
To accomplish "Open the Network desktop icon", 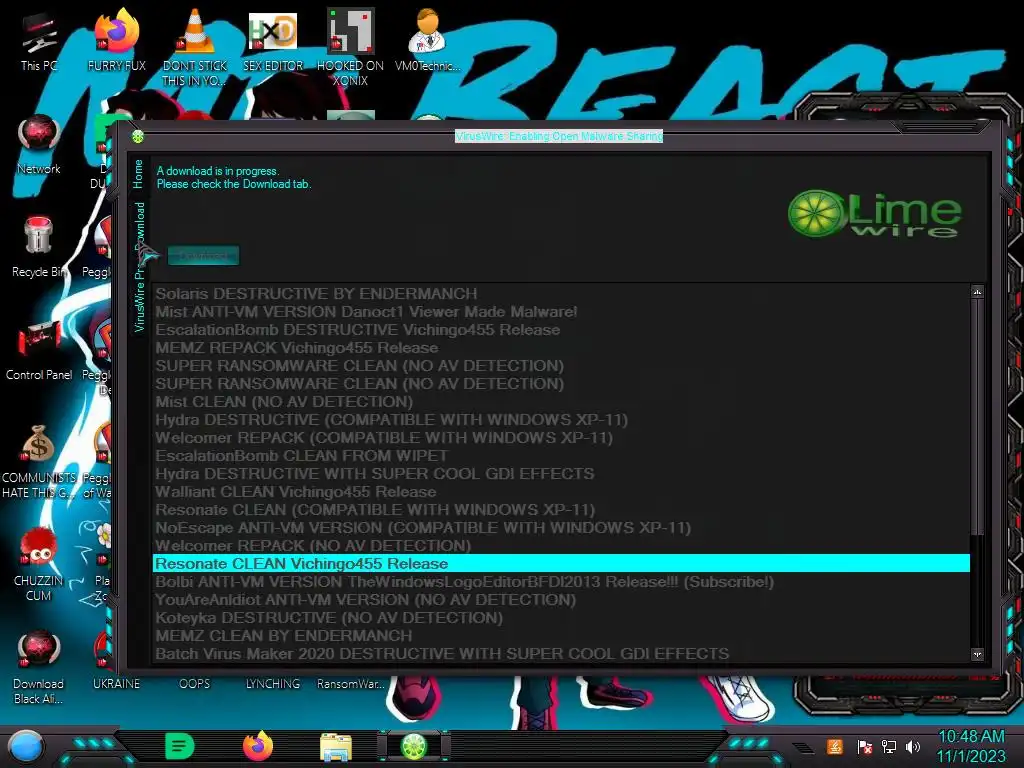I will click(x=39, y=144).
